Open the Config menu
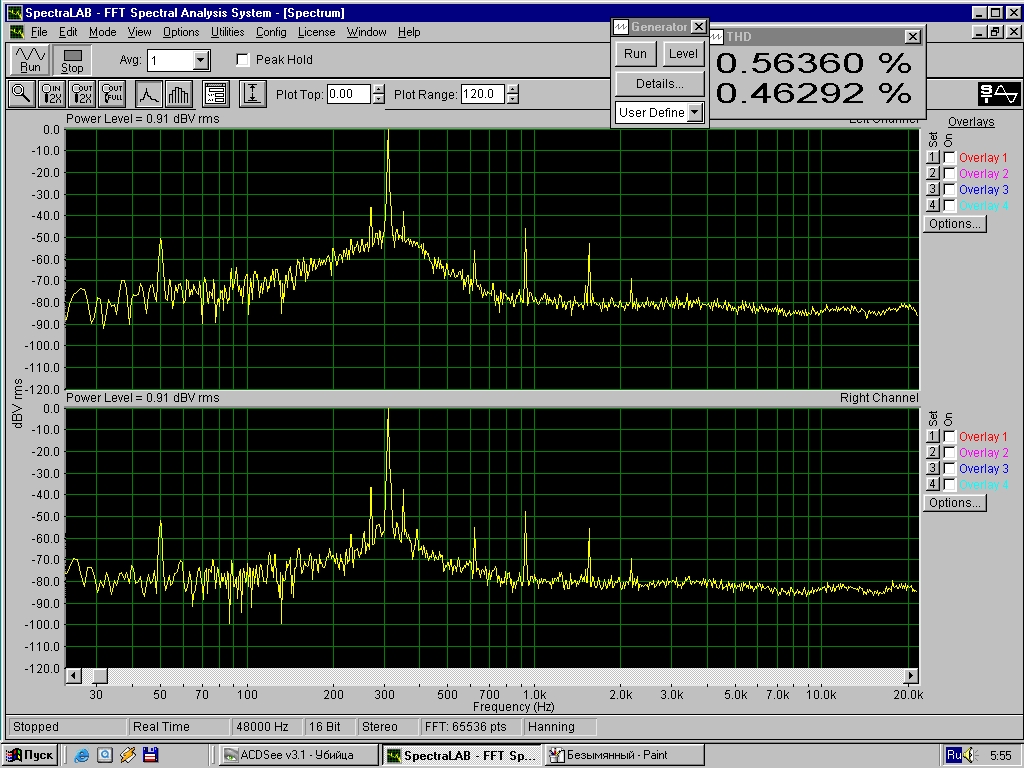Image resolution: width=1024 pixels, height=768 pixels. (271, 32)
